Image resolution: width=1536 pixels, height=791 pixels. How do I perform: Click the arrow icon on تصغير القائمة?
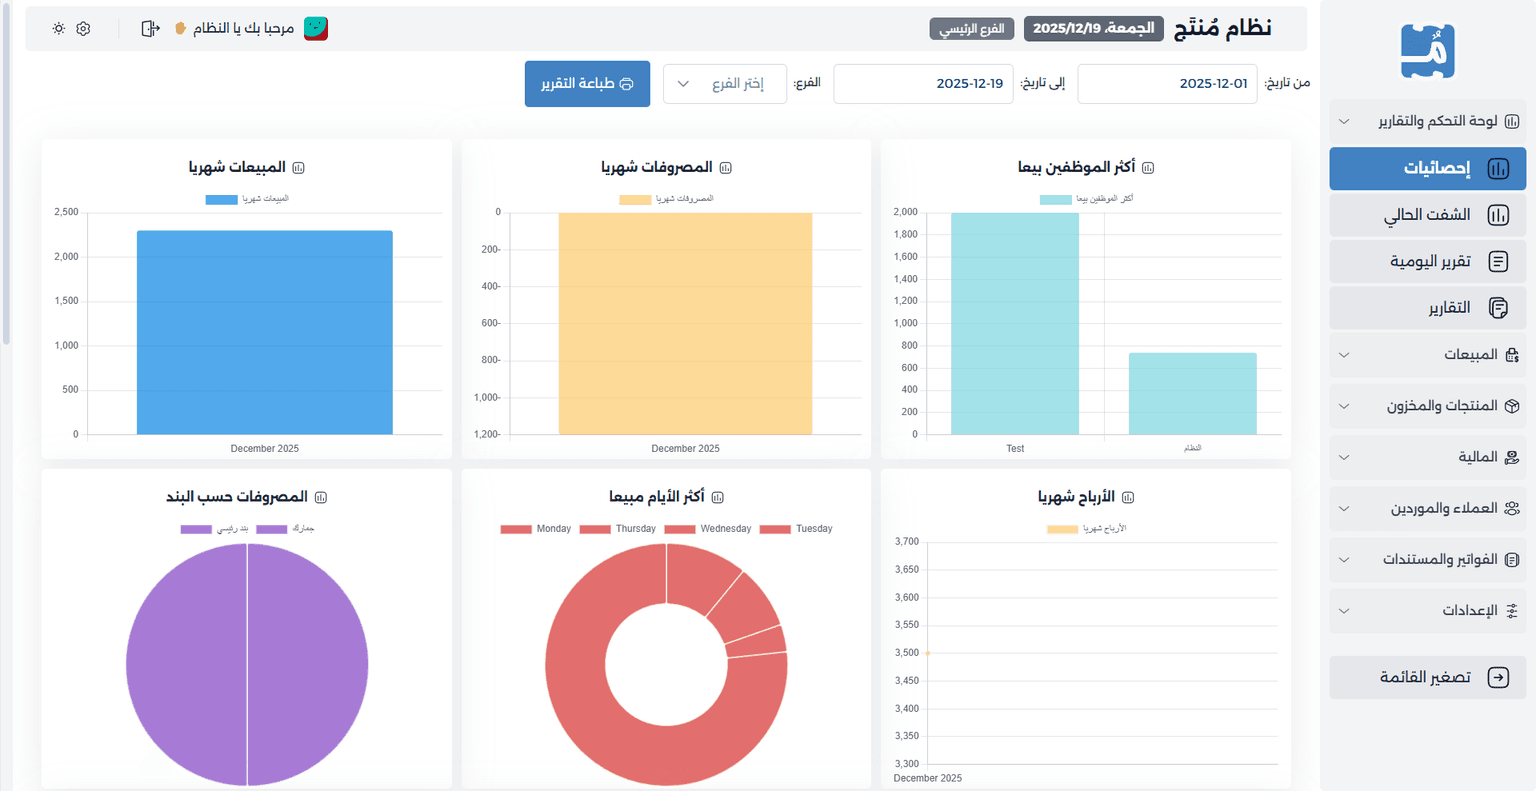point(1498,678)
